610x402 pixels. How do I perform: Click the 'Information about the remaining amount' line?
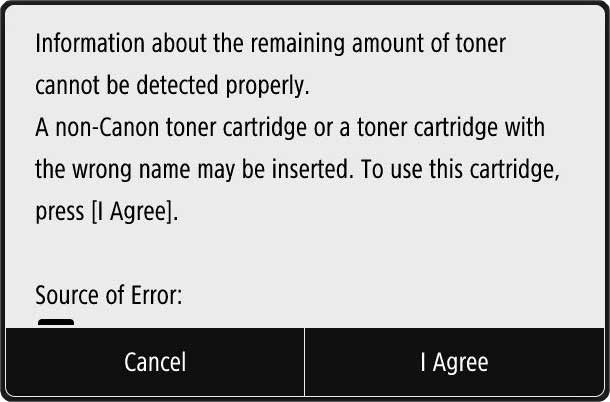pyautogui.click(x=270, y=45)
